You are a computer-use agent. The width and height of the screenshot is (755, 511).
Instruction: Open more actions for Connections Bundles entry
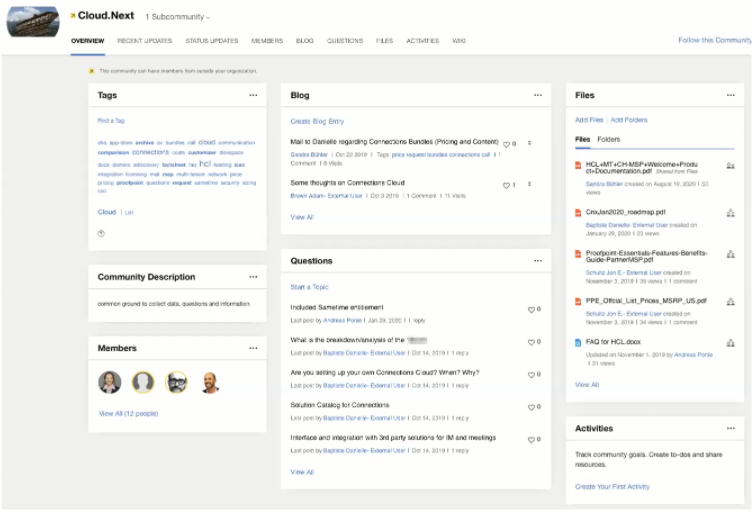click(x=529, y=143)
